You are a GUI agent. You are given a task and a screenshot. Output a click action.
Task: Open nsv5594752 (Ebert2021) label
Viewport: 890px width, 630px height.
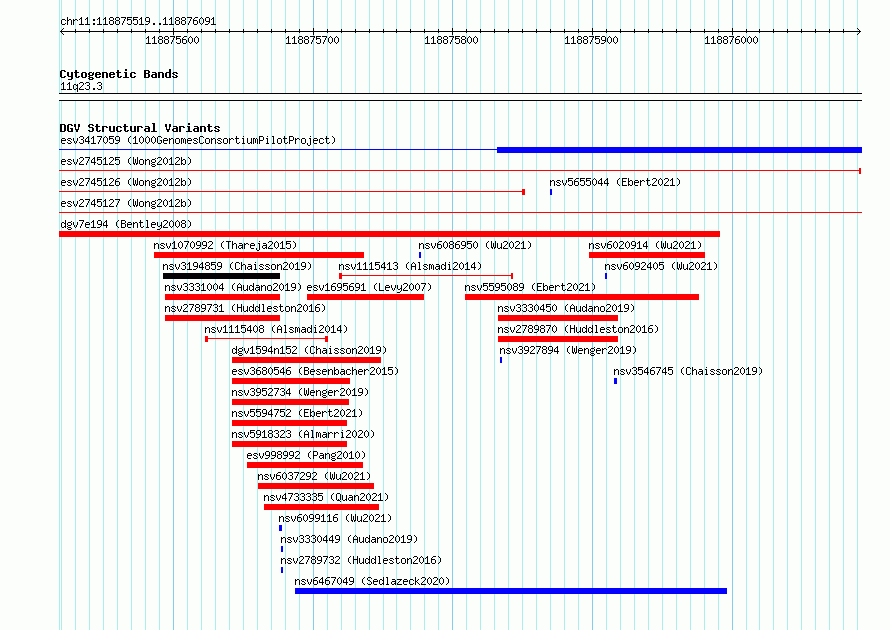tap(297, 413)
